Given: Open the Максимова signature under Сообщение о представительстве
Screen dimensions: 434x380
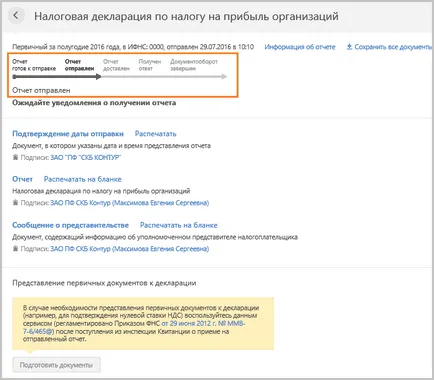Looking at the screenshot, I should coord(130,249).
